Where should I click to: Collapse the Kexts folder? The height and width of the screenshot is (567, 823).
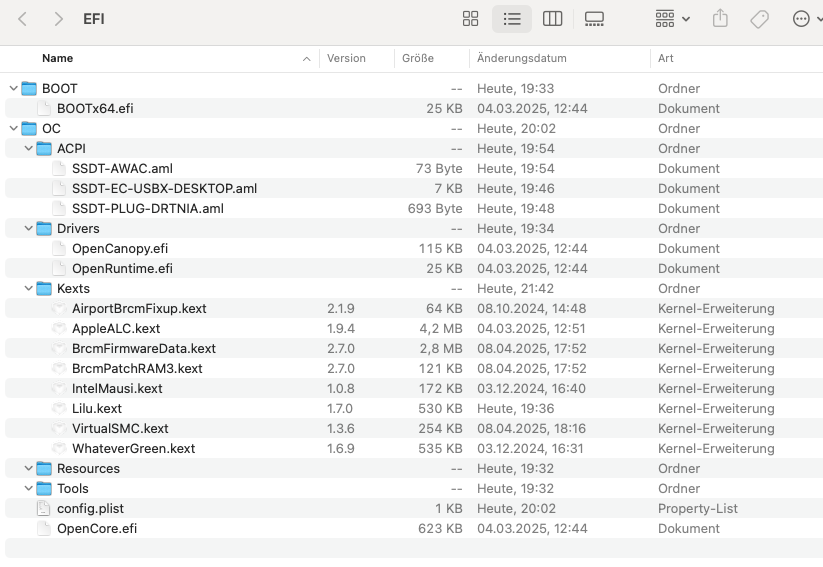click(28, 288)
